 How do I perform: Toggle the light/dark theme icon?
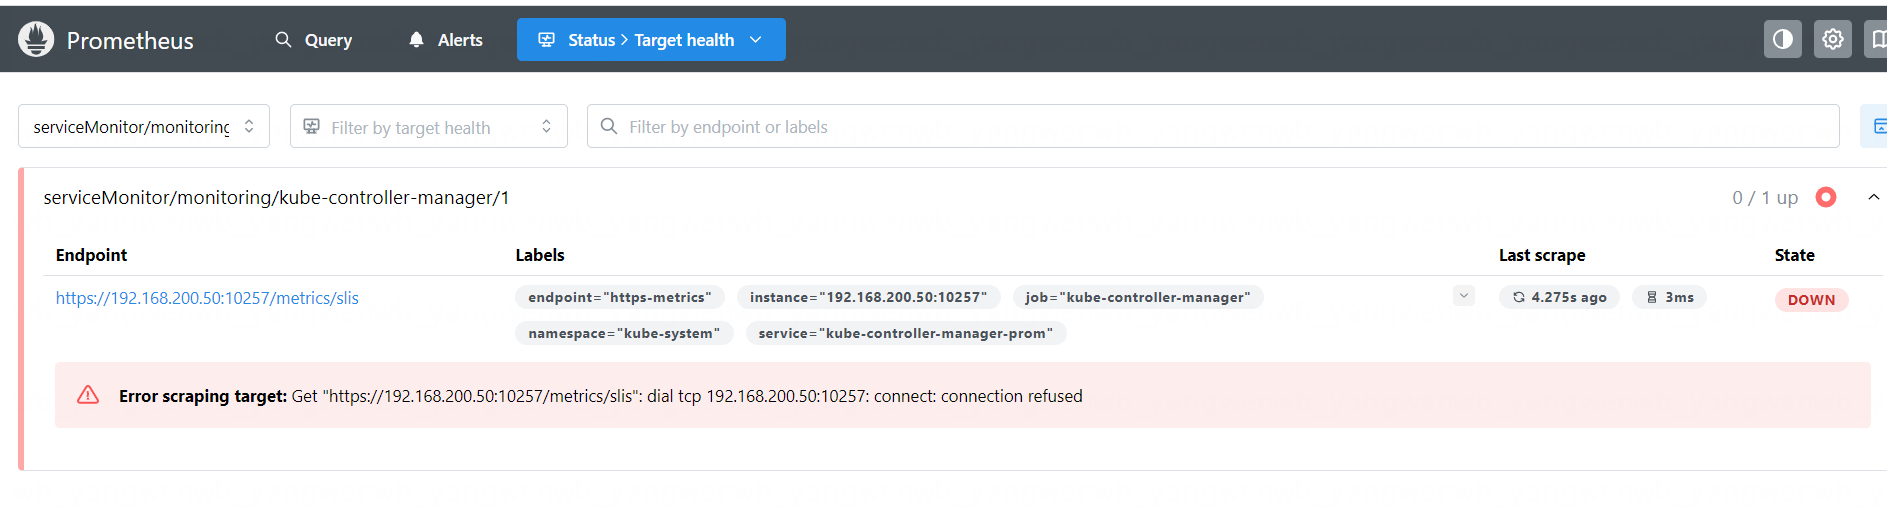point(1782,39)
